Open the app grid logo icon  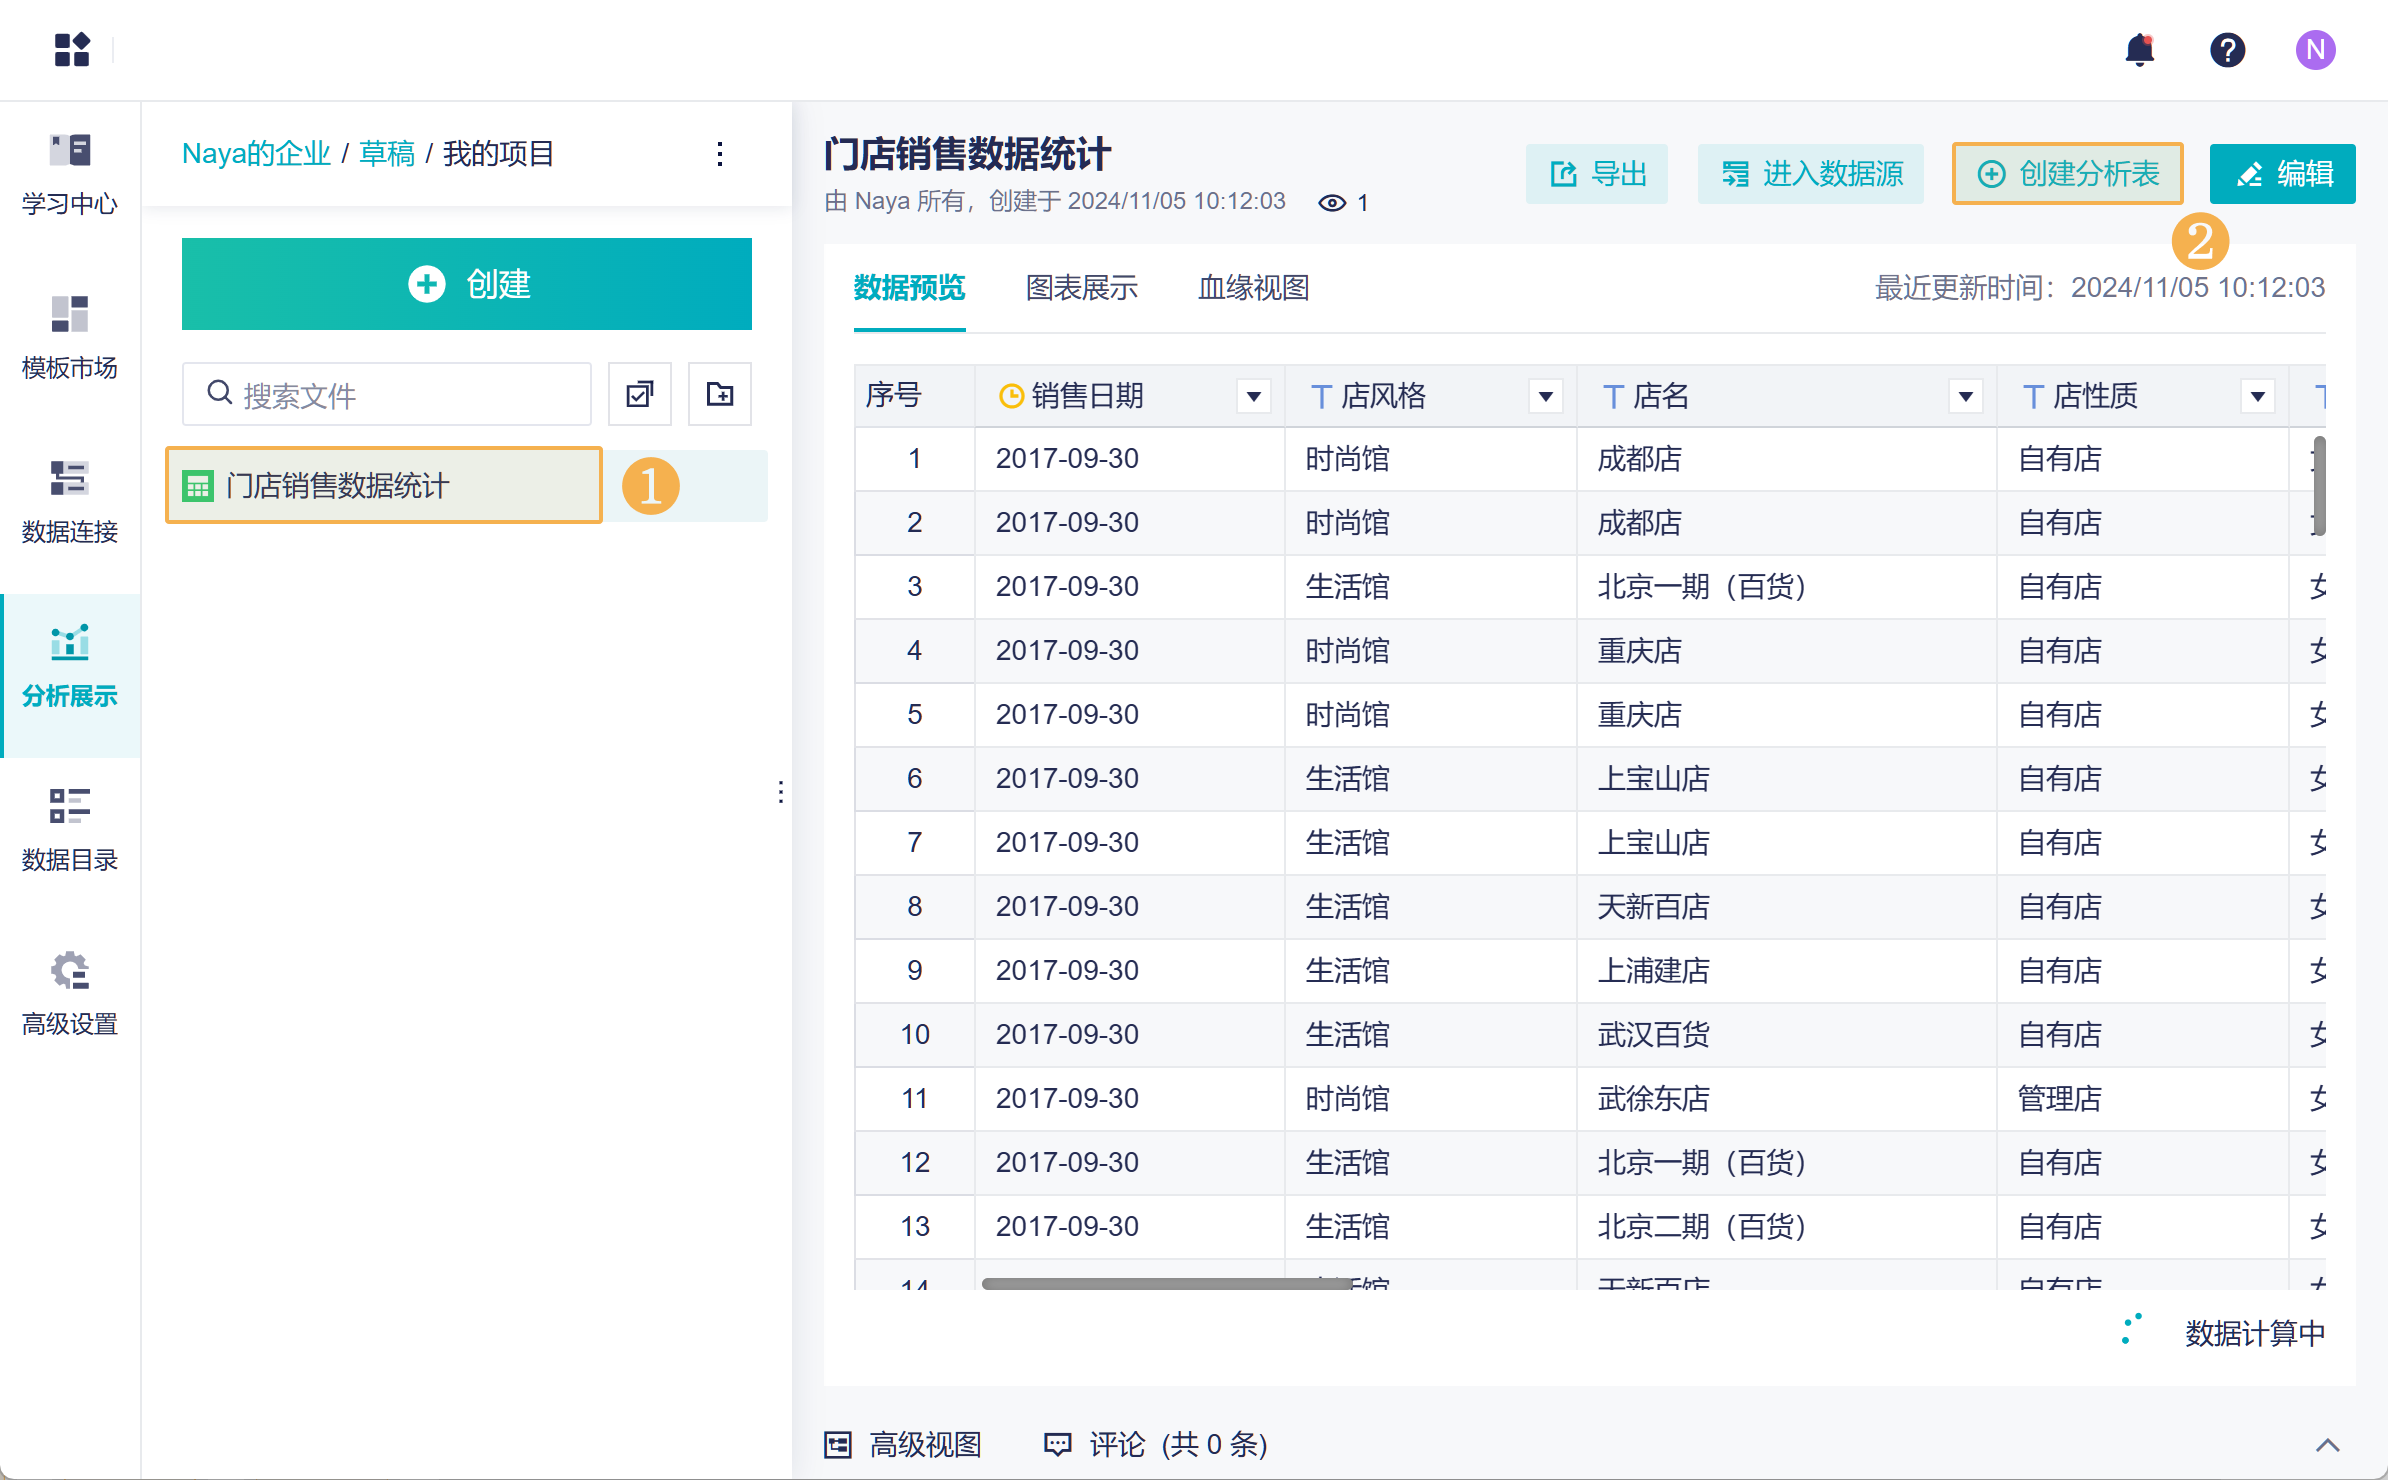72,49
